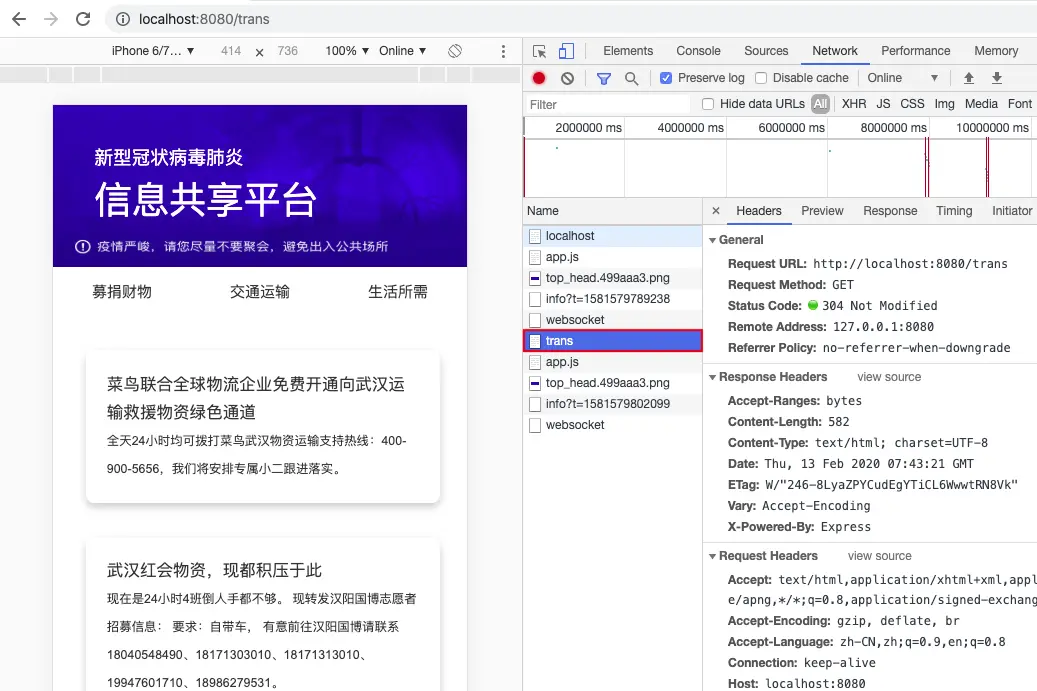Select the info?t=1581579789238 request
This screenshot has height=691, width=1037.
point(612,299)
